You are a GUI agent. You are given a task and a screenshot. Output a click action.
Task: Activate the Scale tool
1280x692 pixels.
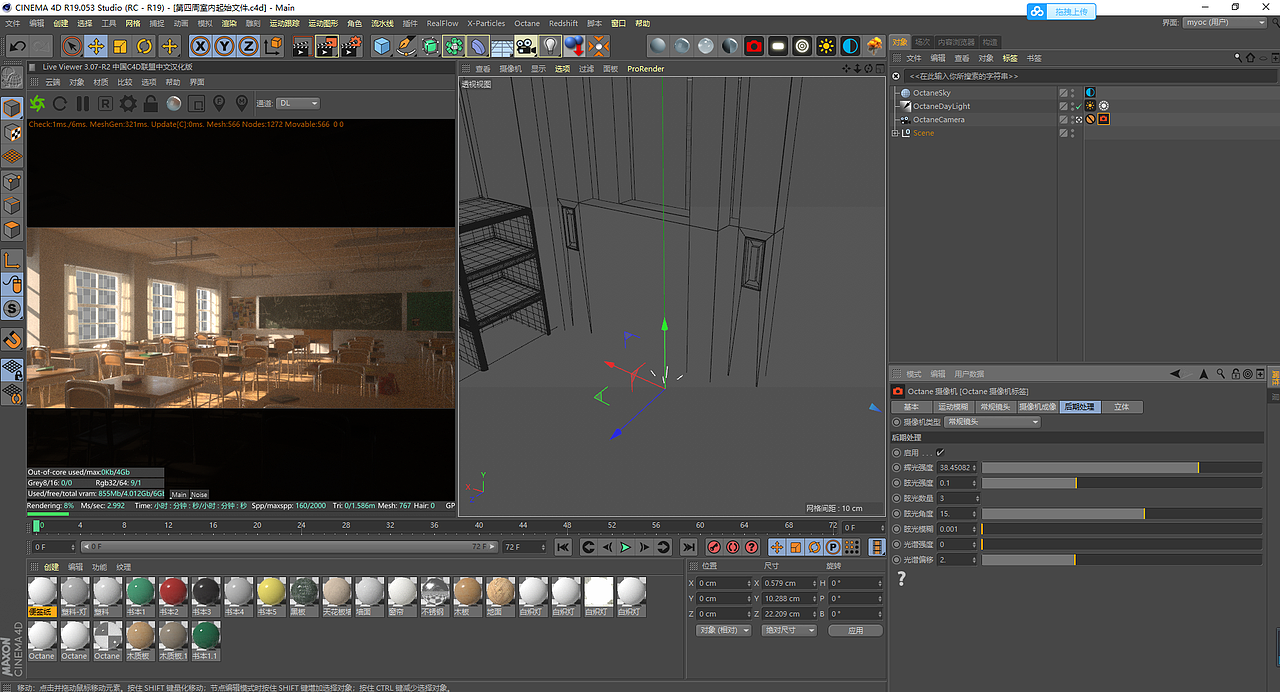[x=120, y=46]
